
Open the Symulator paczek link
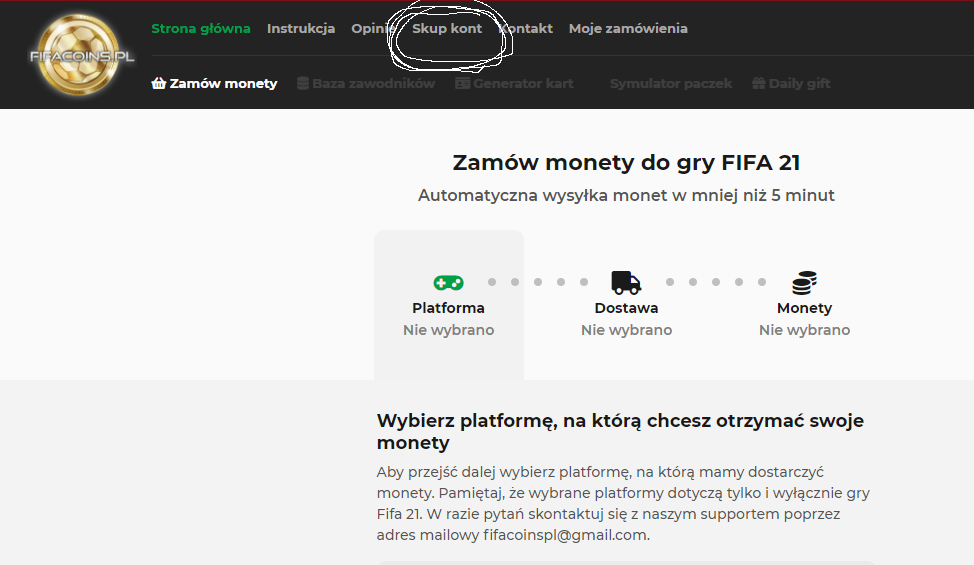pyautogui.click(x=671, y=83)
